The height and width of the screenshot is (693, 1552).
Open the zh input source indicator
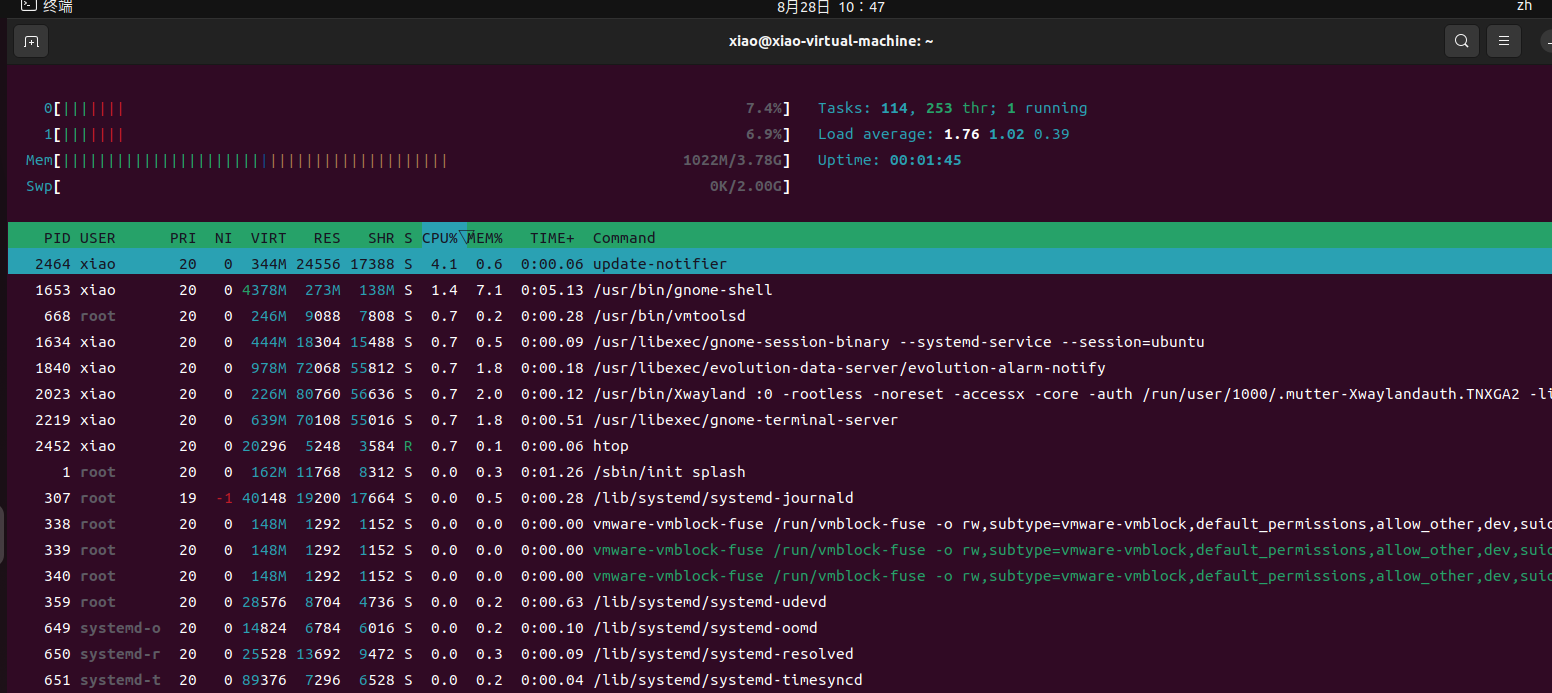point(1524,6)
